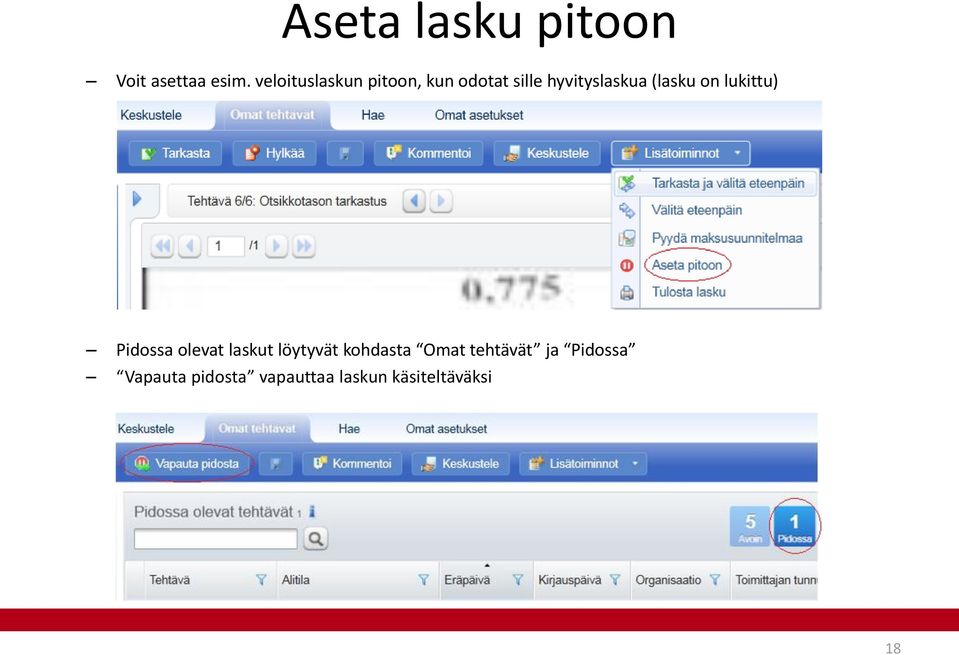Viewport: 959px width, 655px height.
Task: Click the flag button next to Hylkää
Action: coord(344,153)
